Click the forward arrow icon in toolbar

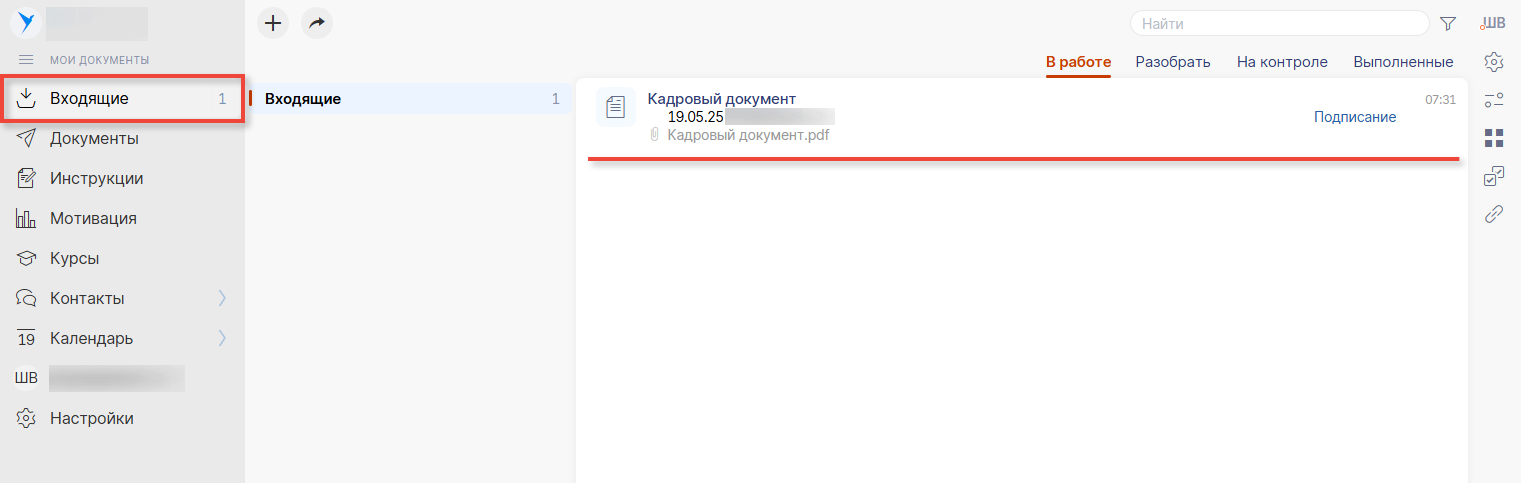click(317, 23)
